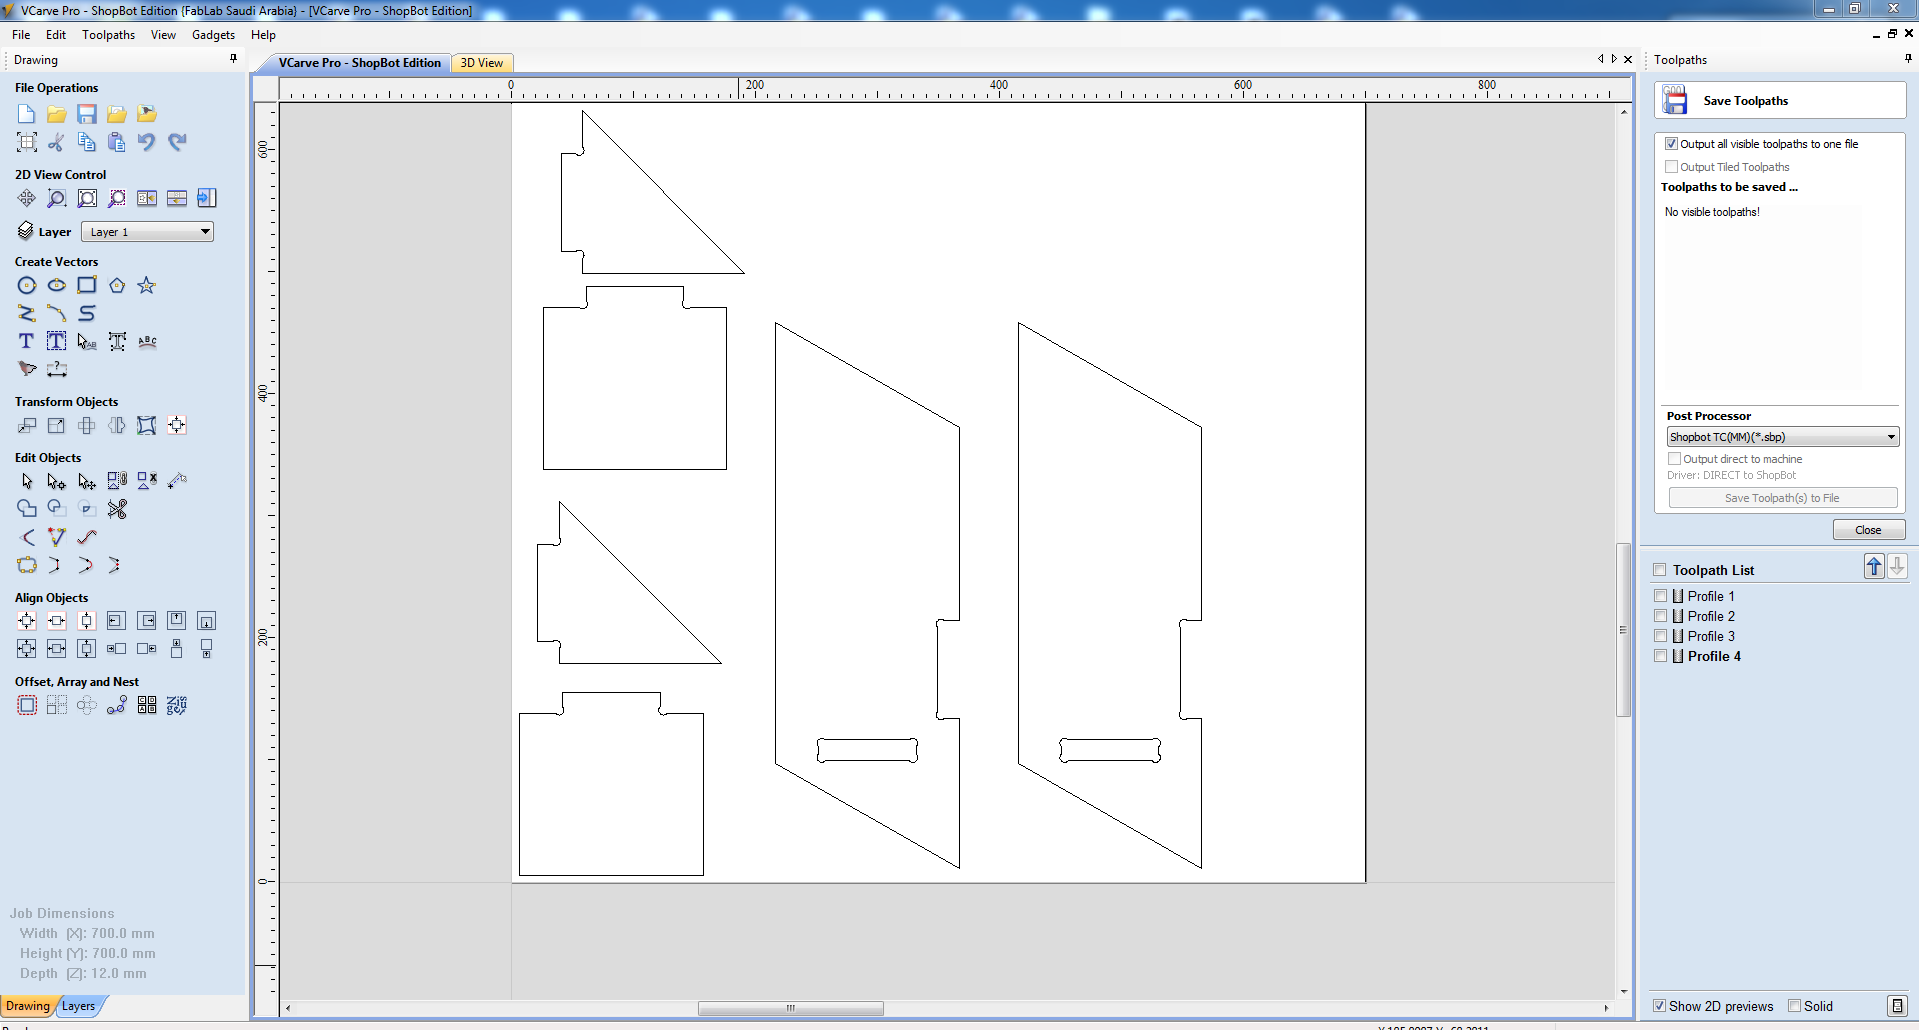
Task: Enable the Profile 1 toolpath checkbox
Action: point(1661,596)
